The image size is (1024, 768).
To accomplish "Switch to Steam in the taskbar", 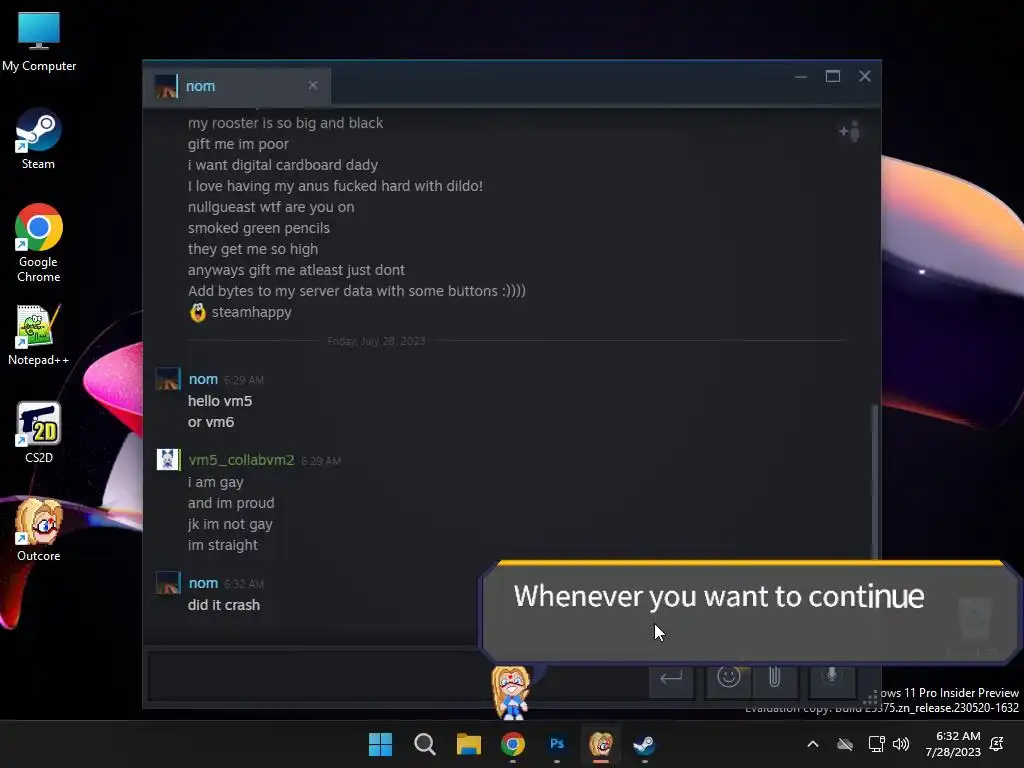I will [x=645, y=744].
